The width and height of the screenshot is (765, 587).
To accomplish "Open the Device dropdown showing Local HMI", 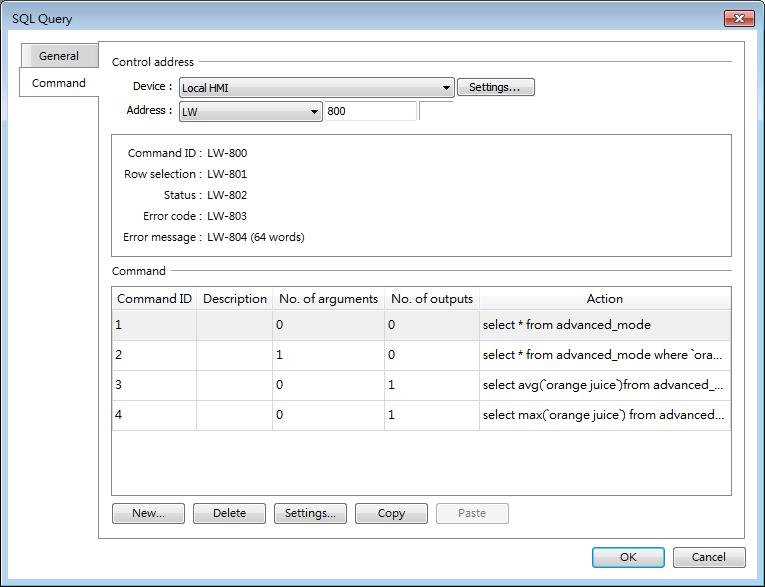I will tap(317, 88).
